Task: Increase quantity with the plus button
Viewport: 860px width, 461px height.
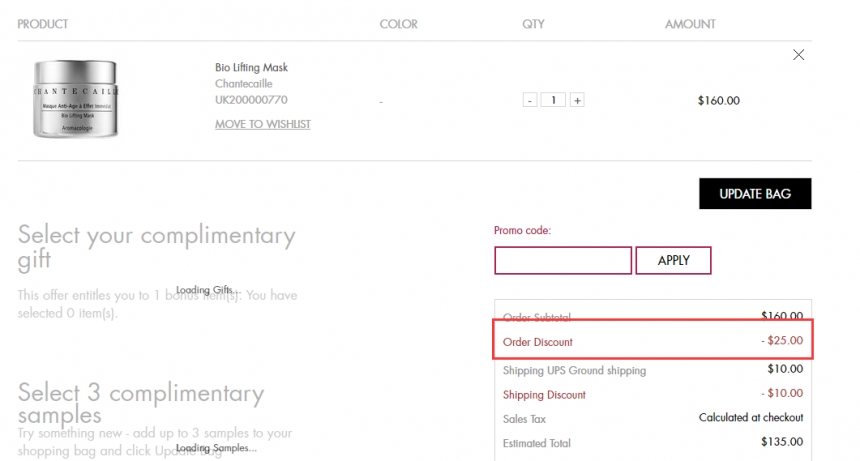Action: tap(577, 100)
